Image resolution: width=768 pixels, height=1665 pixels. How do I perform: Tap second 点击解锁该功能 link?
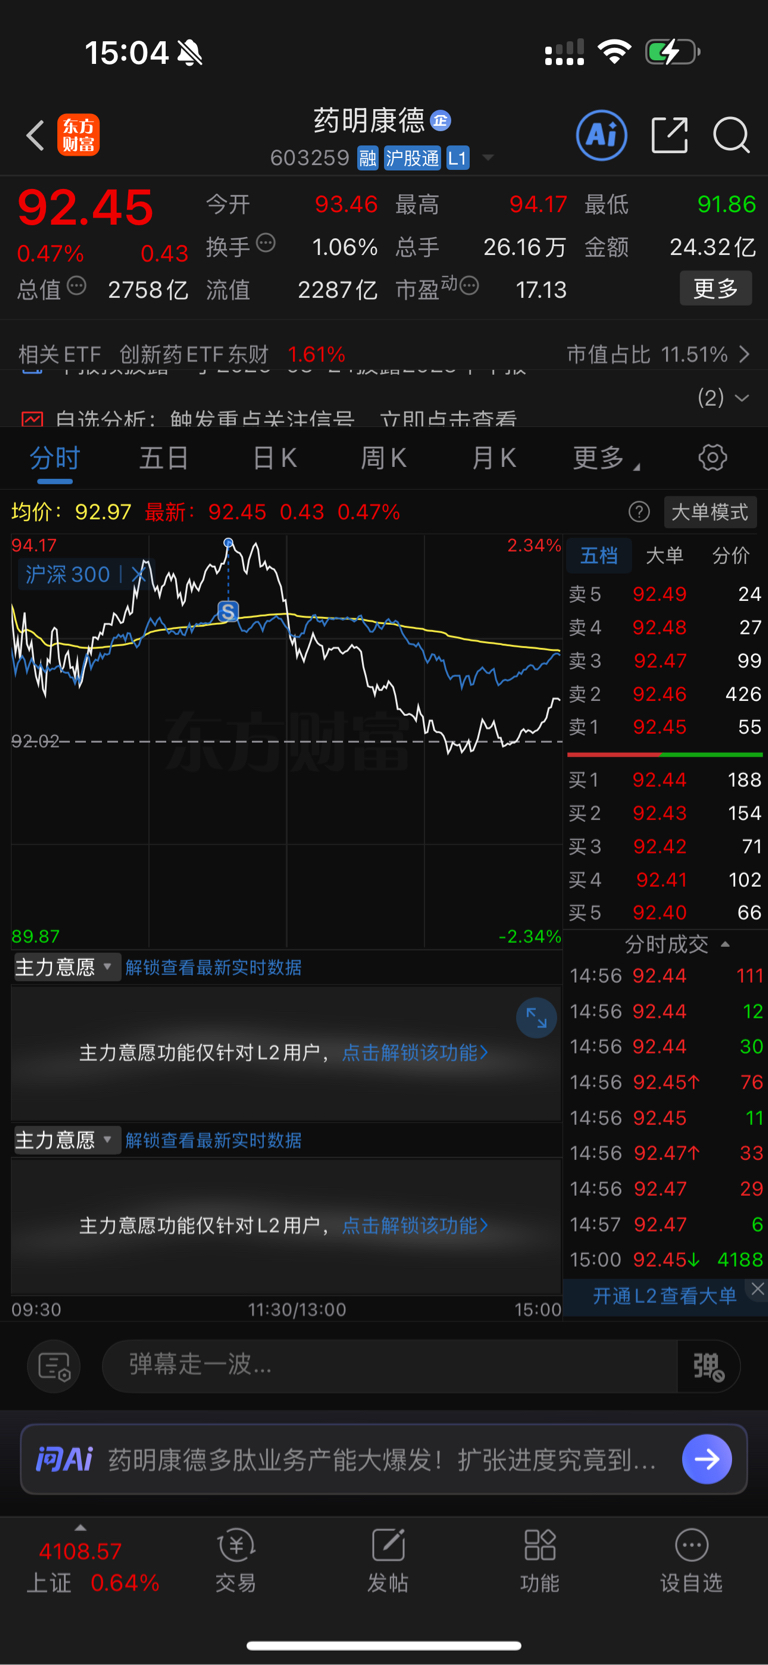(x=415, y=1226)
